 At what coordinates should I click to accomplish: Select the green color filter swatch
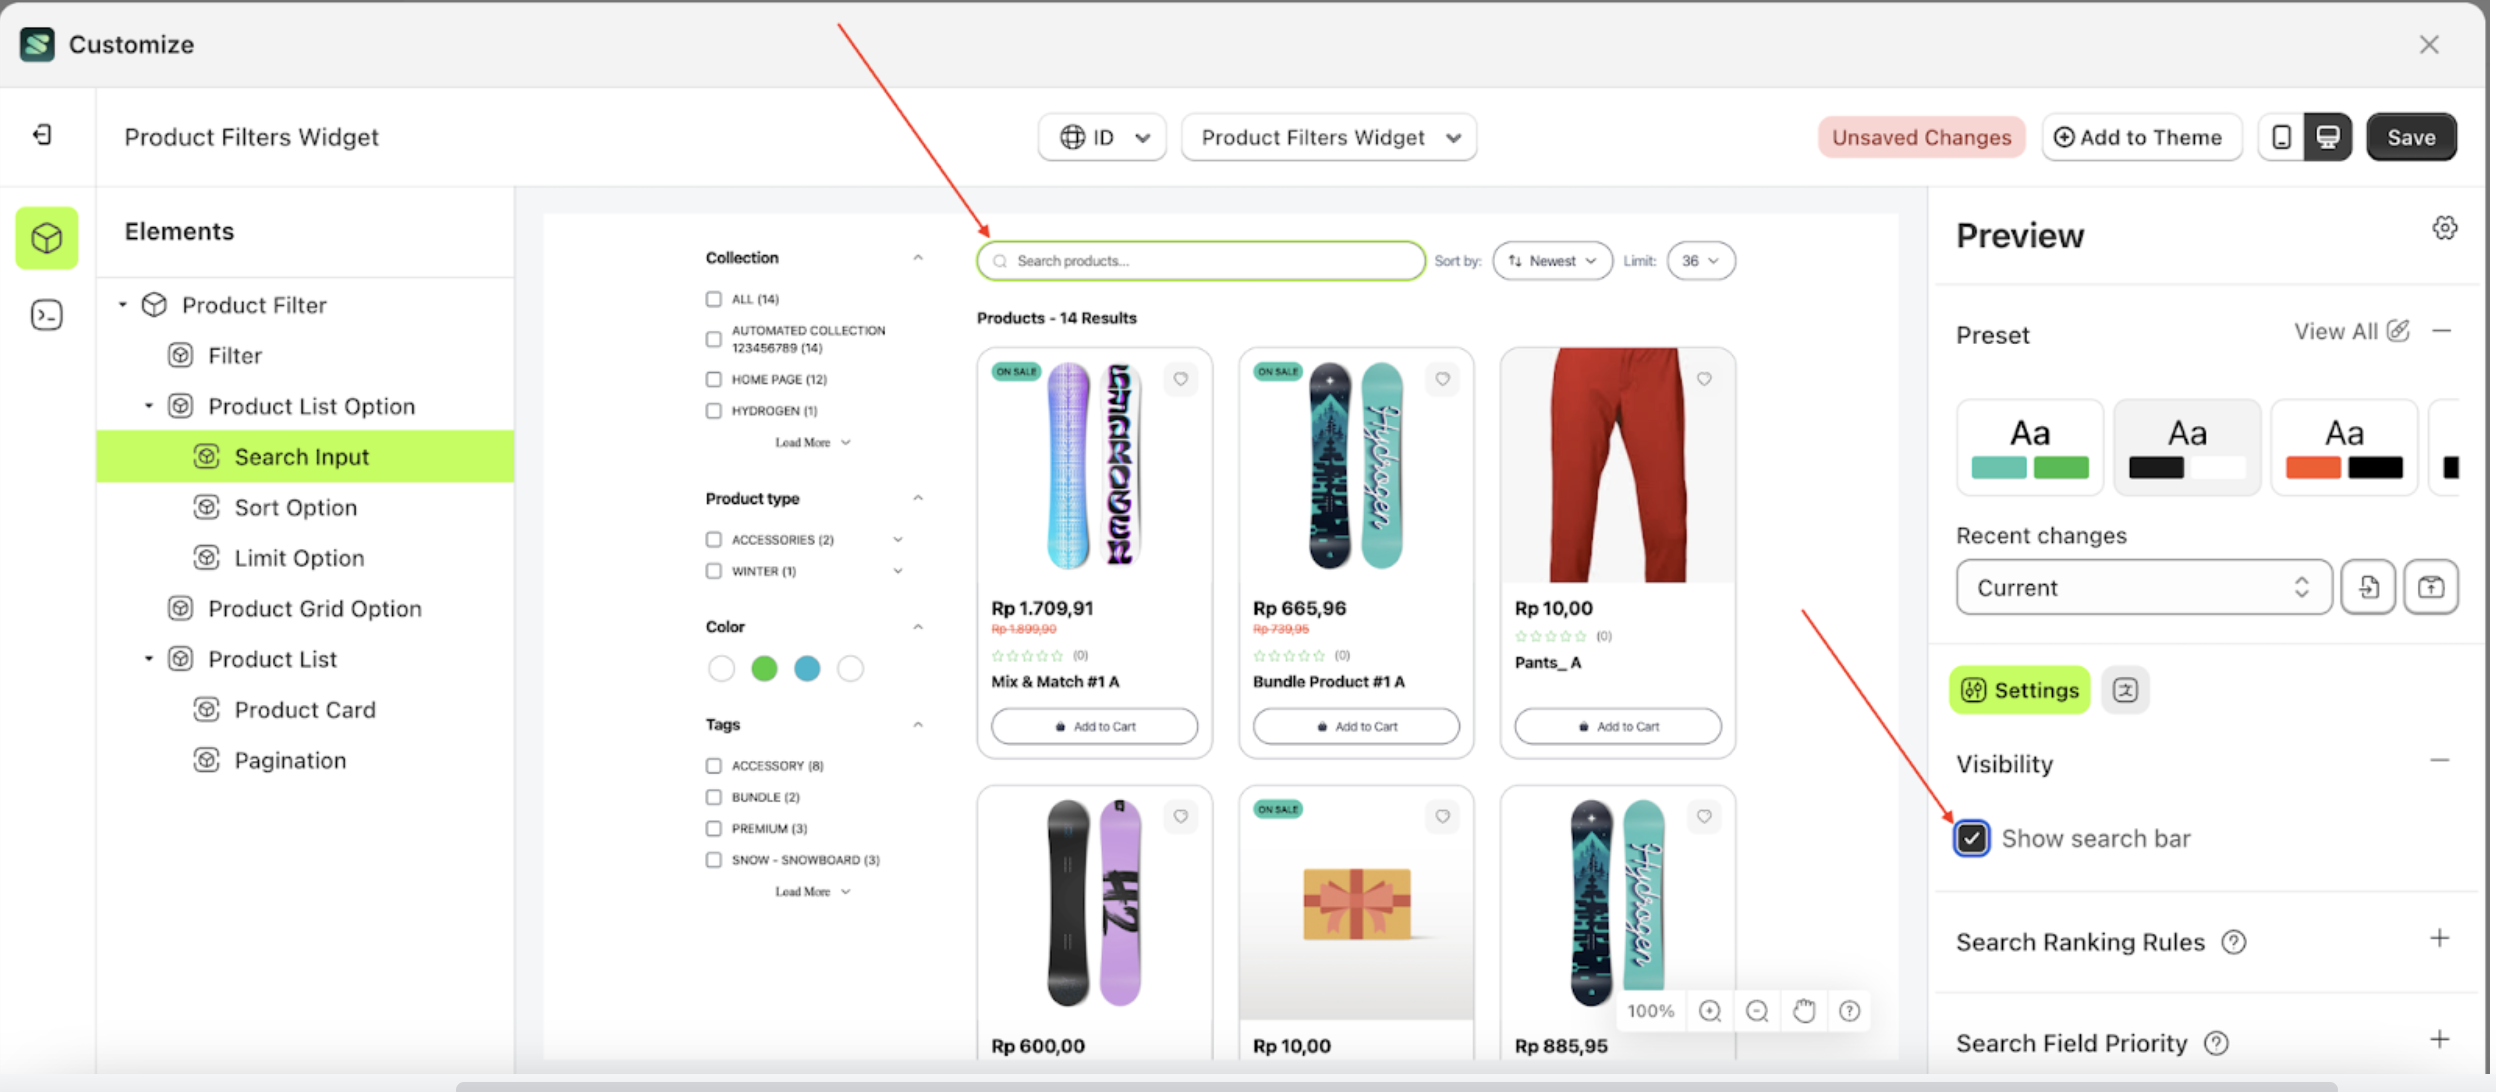(x=764, y=668)
